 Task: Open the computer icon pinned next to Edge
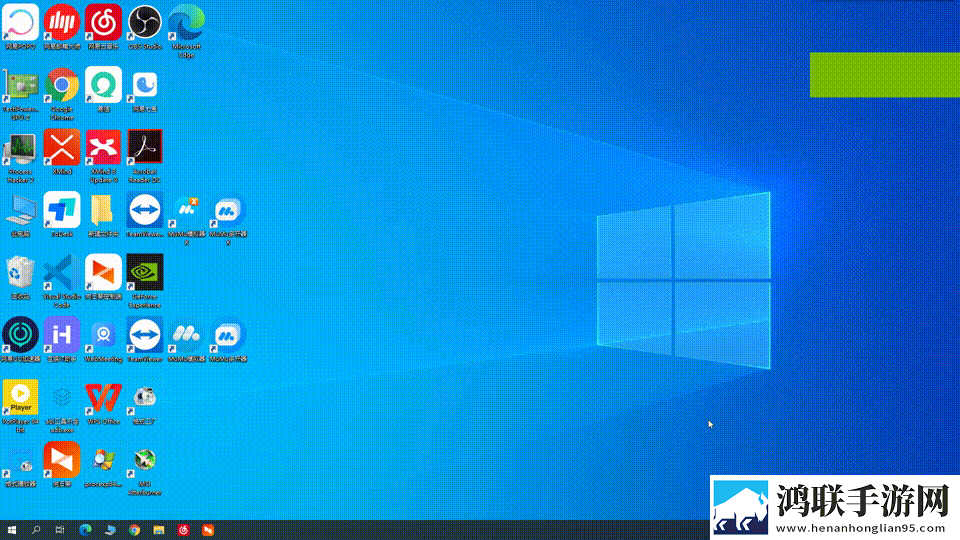coord(110,530)
